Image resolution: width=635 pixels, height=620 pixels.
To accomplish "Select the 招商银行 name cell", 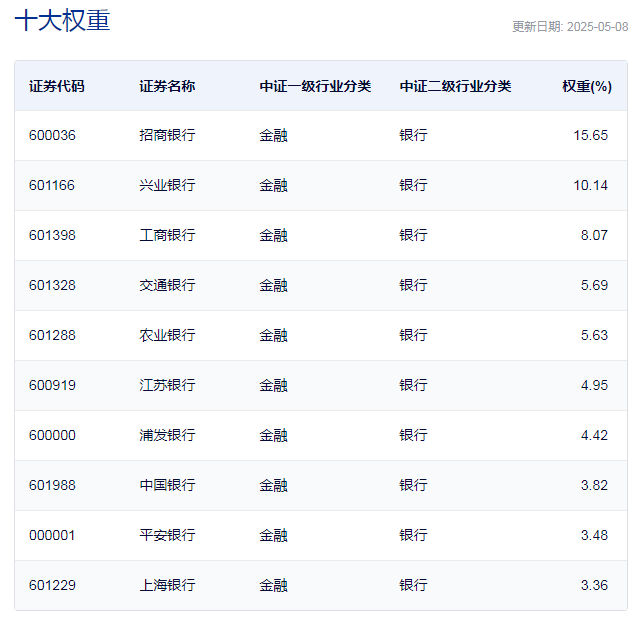I will click(x=167, y=135).
